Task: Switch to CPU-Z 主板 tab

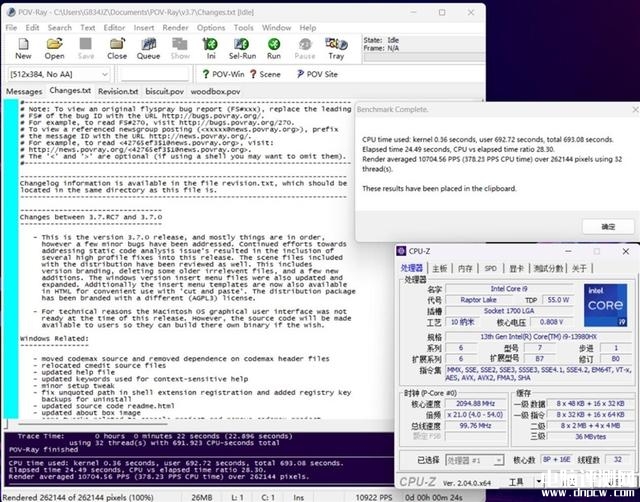Action: point(440,268)
